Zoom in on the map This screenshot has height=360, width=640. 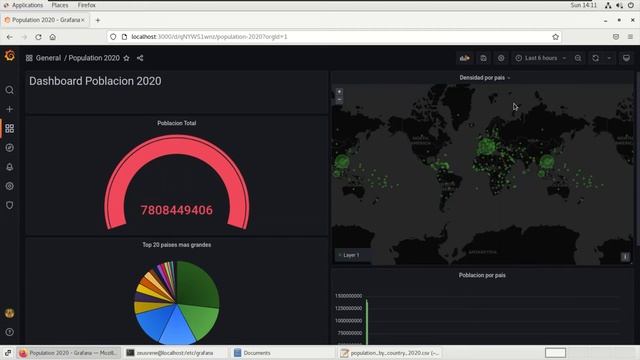point(339,92)
